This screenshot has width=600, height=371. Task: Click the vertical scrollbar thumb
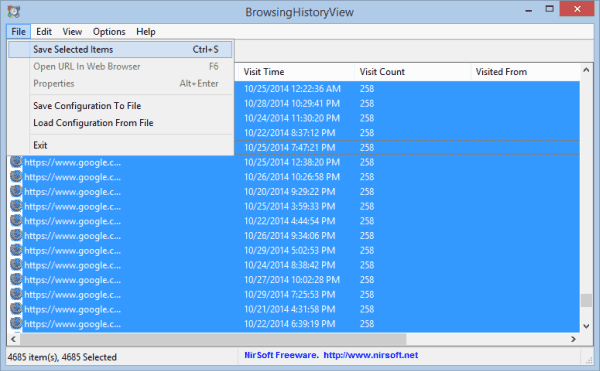tap(586, 300)
